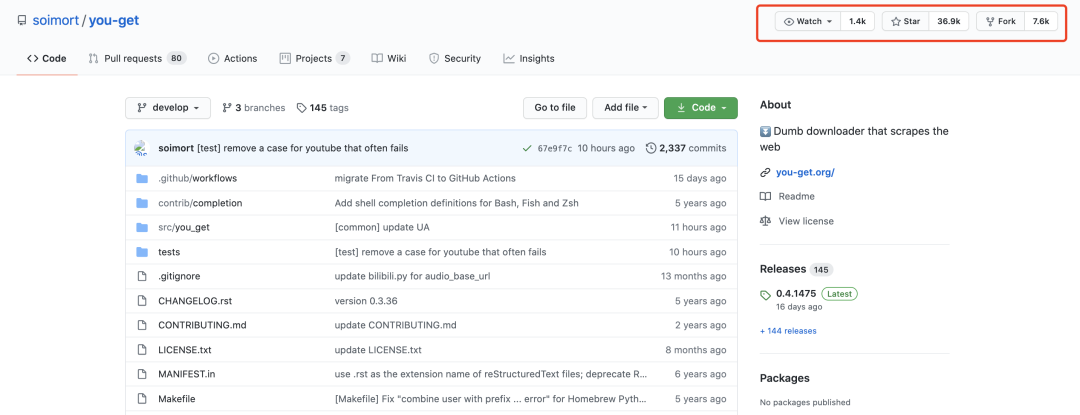
Task: Open the CONTRIBUTING.md file
Action: [202, 325]
